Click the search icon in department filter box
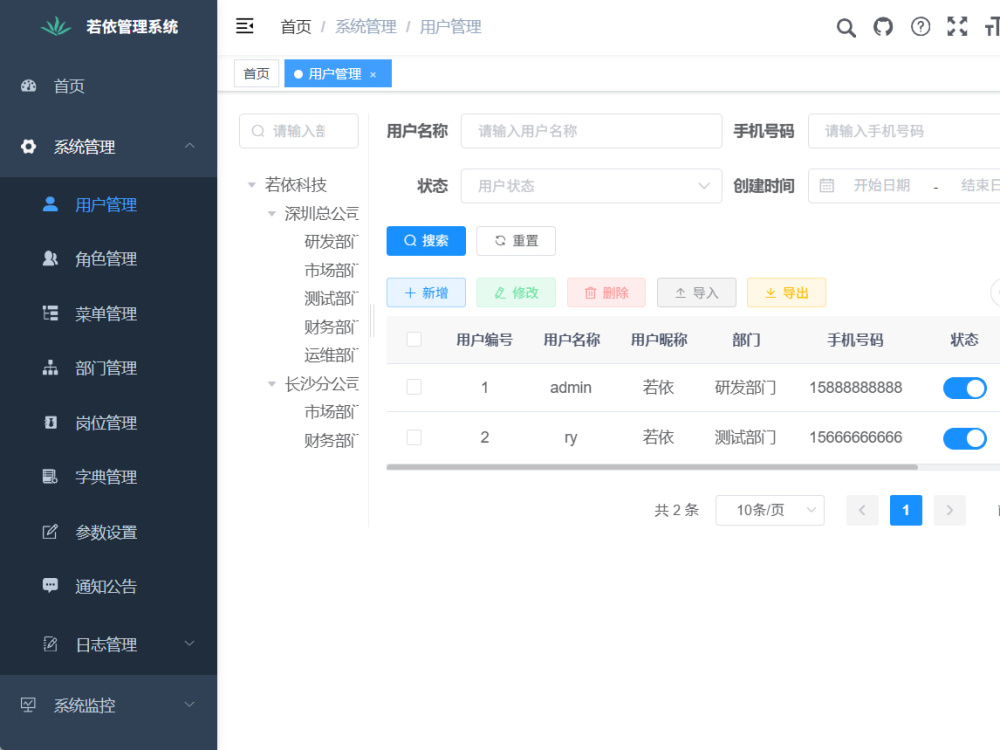The height and width of the screenshot is (750, 1000). point(258,131)
